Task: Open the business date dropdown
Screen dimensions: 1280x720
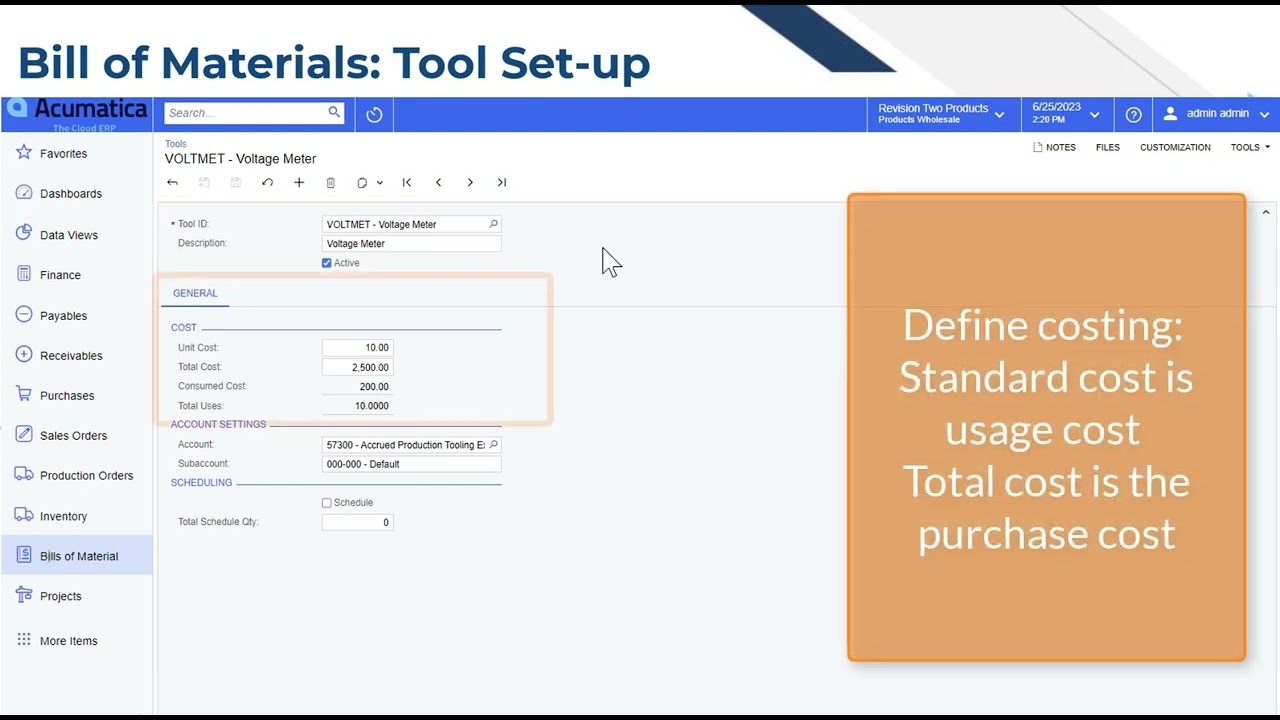Action: click(1065, 114)
